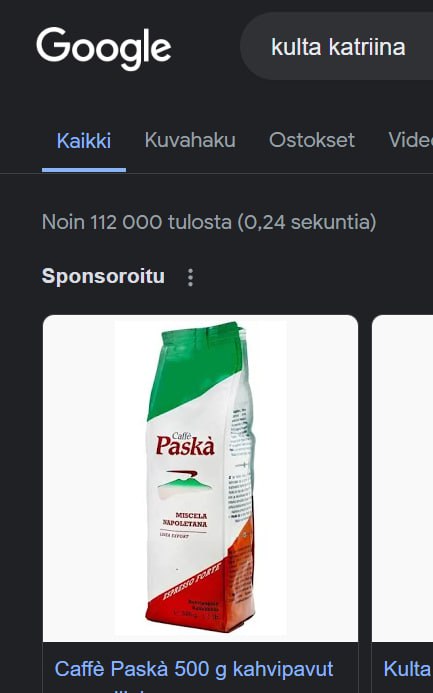Click the second sponsored product's image area
433x693 pixels.
coord(403,478)
